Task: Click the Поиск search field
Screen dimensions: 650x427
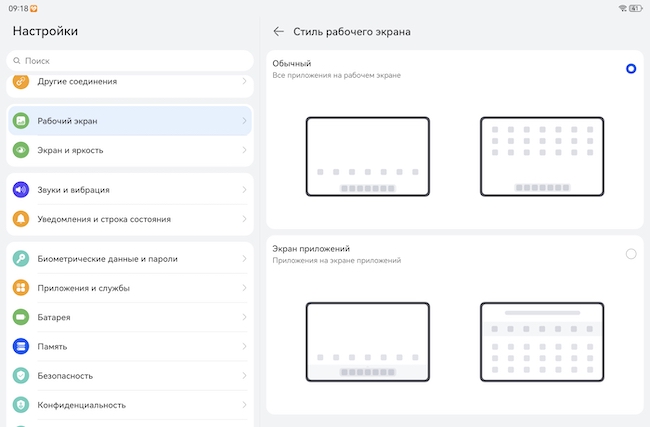Action: tap(130, 61)
